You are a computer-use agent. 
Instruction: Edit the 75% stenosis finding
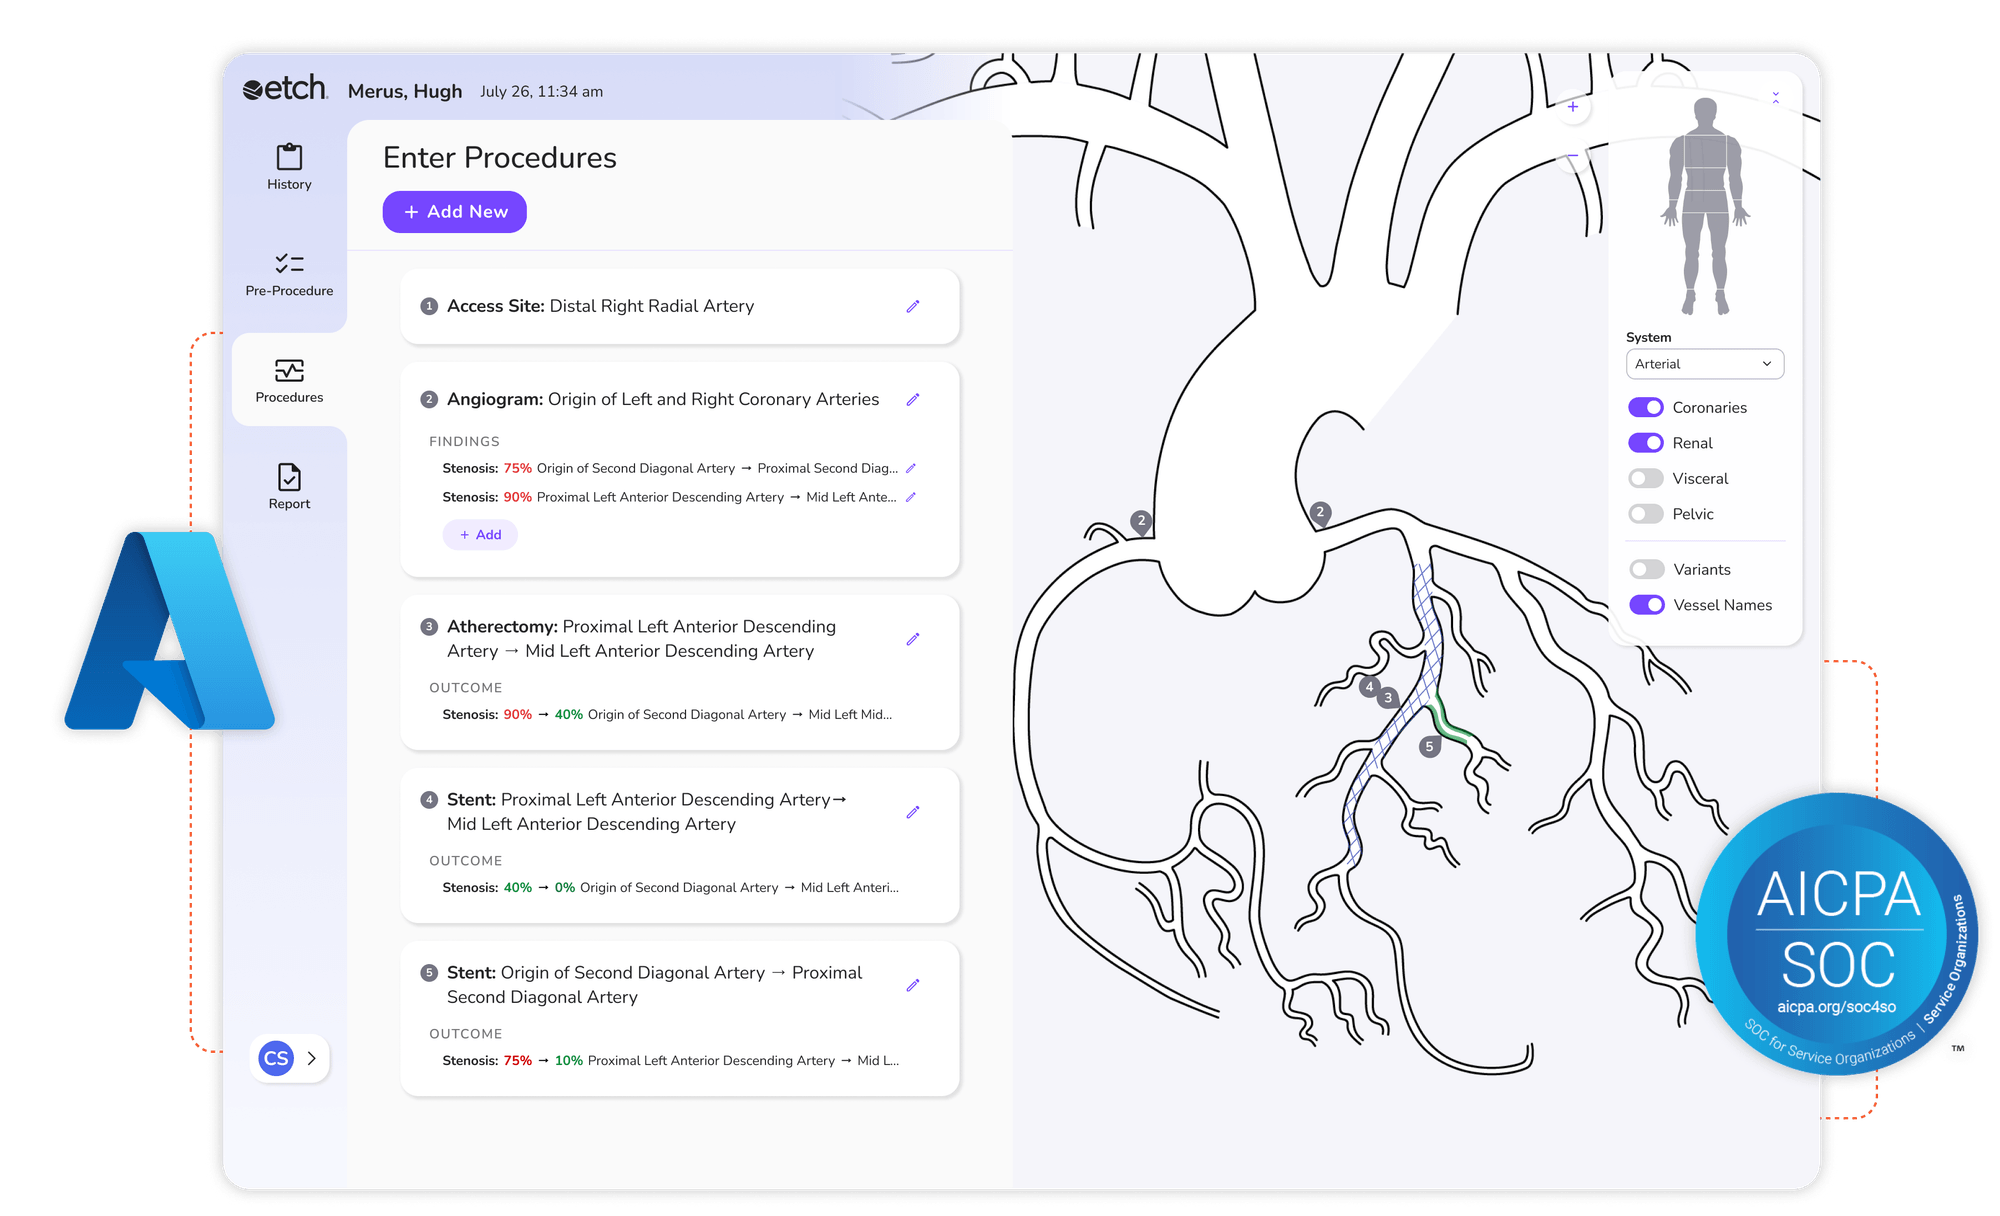[911, 468]
